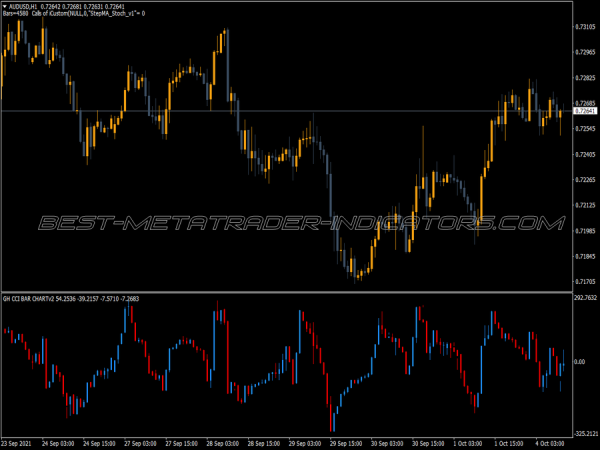600x450 pixels.
Task: Click the StepMA_Stoch_v1 comment text line
Action: tap(74, 13)
